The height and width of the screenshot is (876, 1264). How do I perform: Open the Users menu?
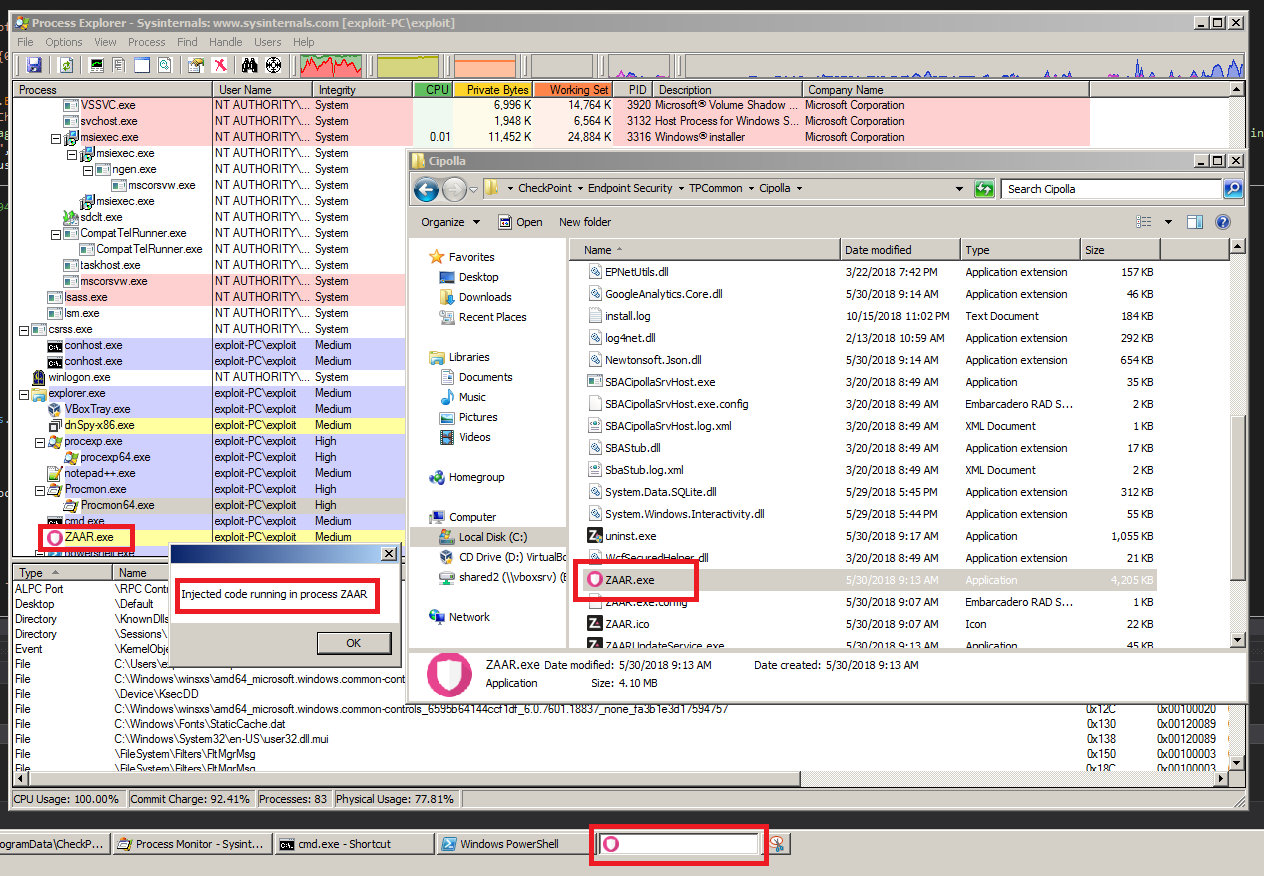coord(267,42)
